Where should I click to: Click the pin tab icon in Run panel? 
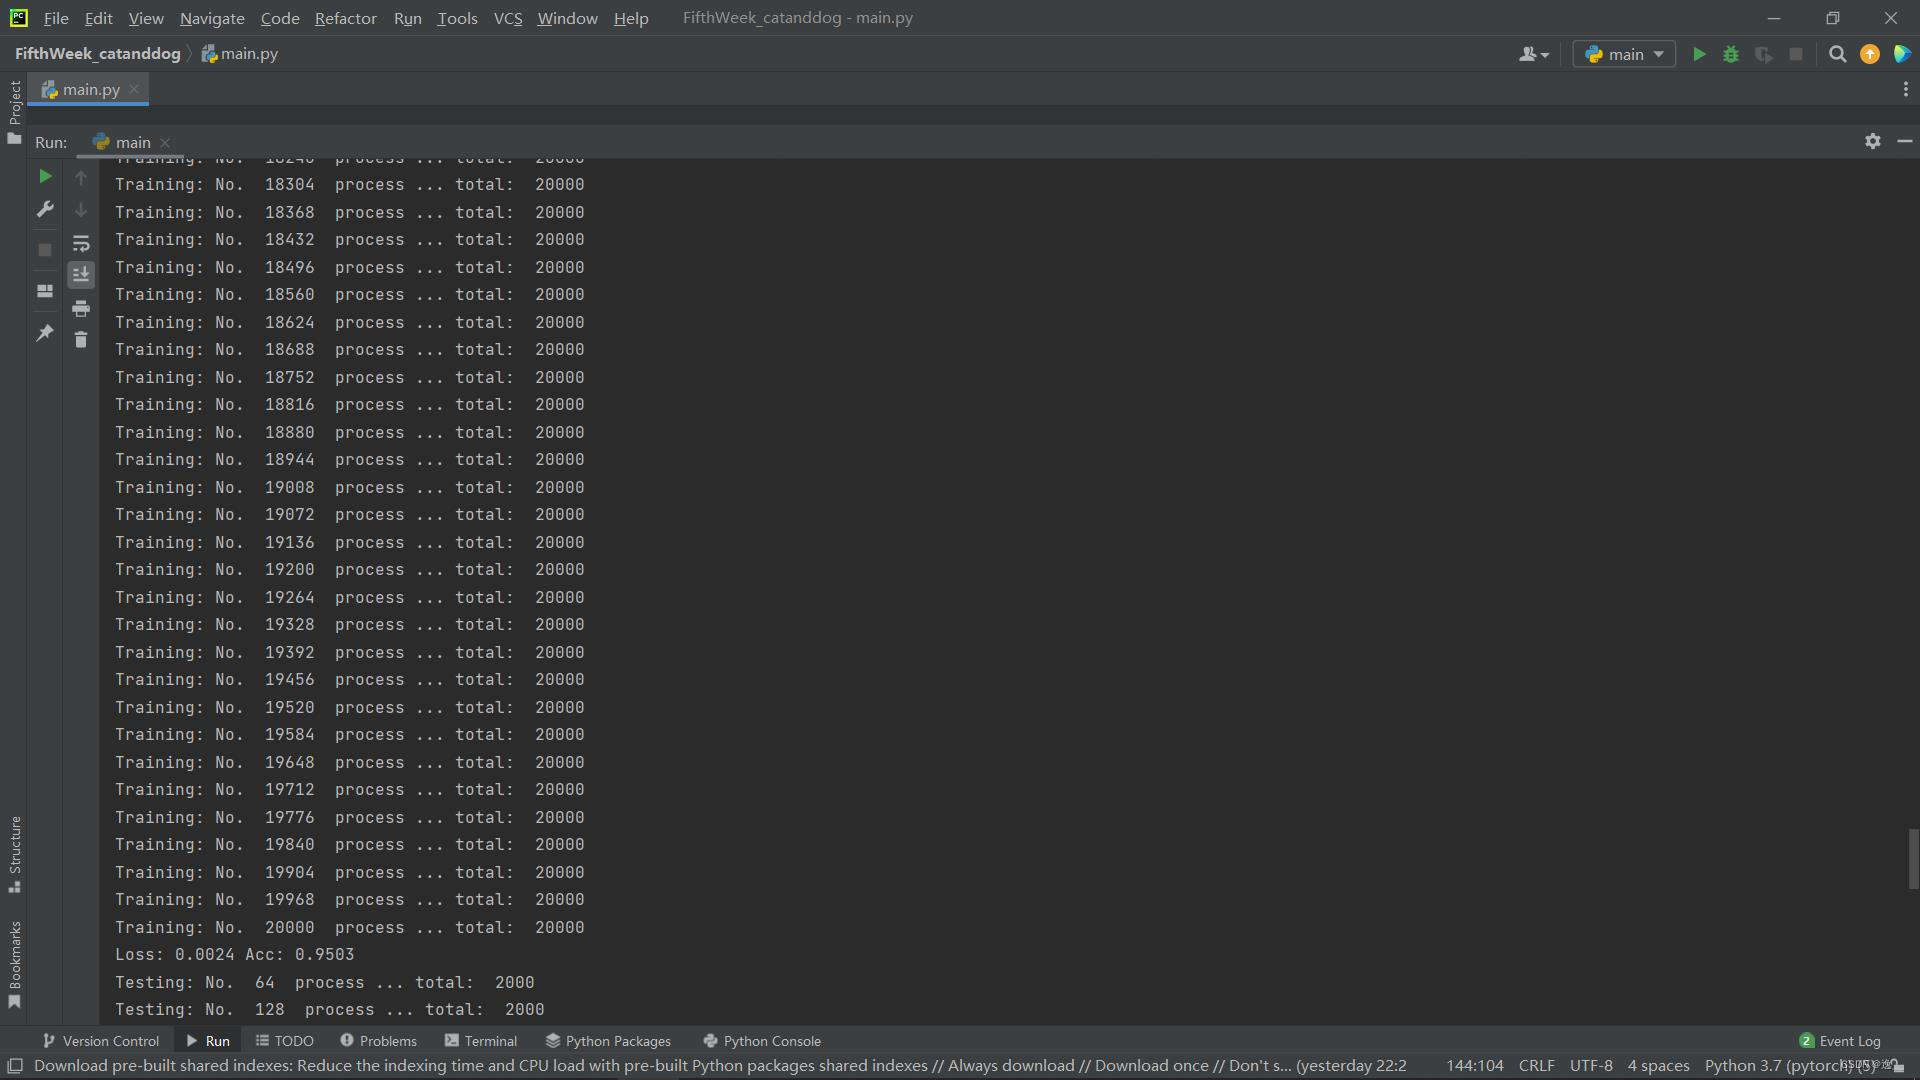click(45, 333)
